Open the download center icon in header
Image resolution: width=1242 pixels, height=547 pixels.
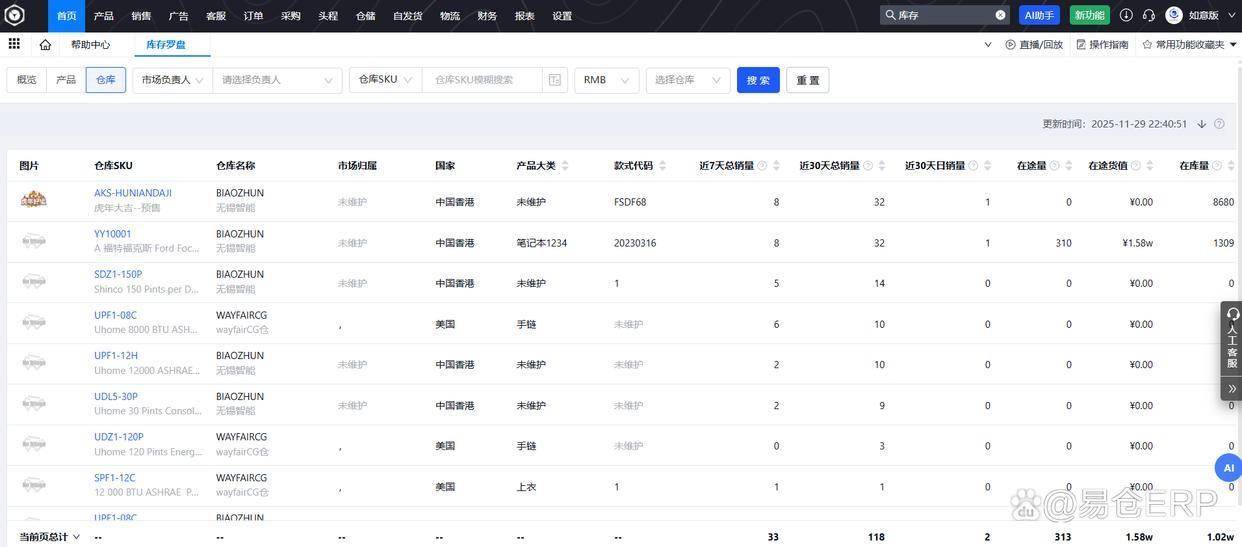point(1126,15)
